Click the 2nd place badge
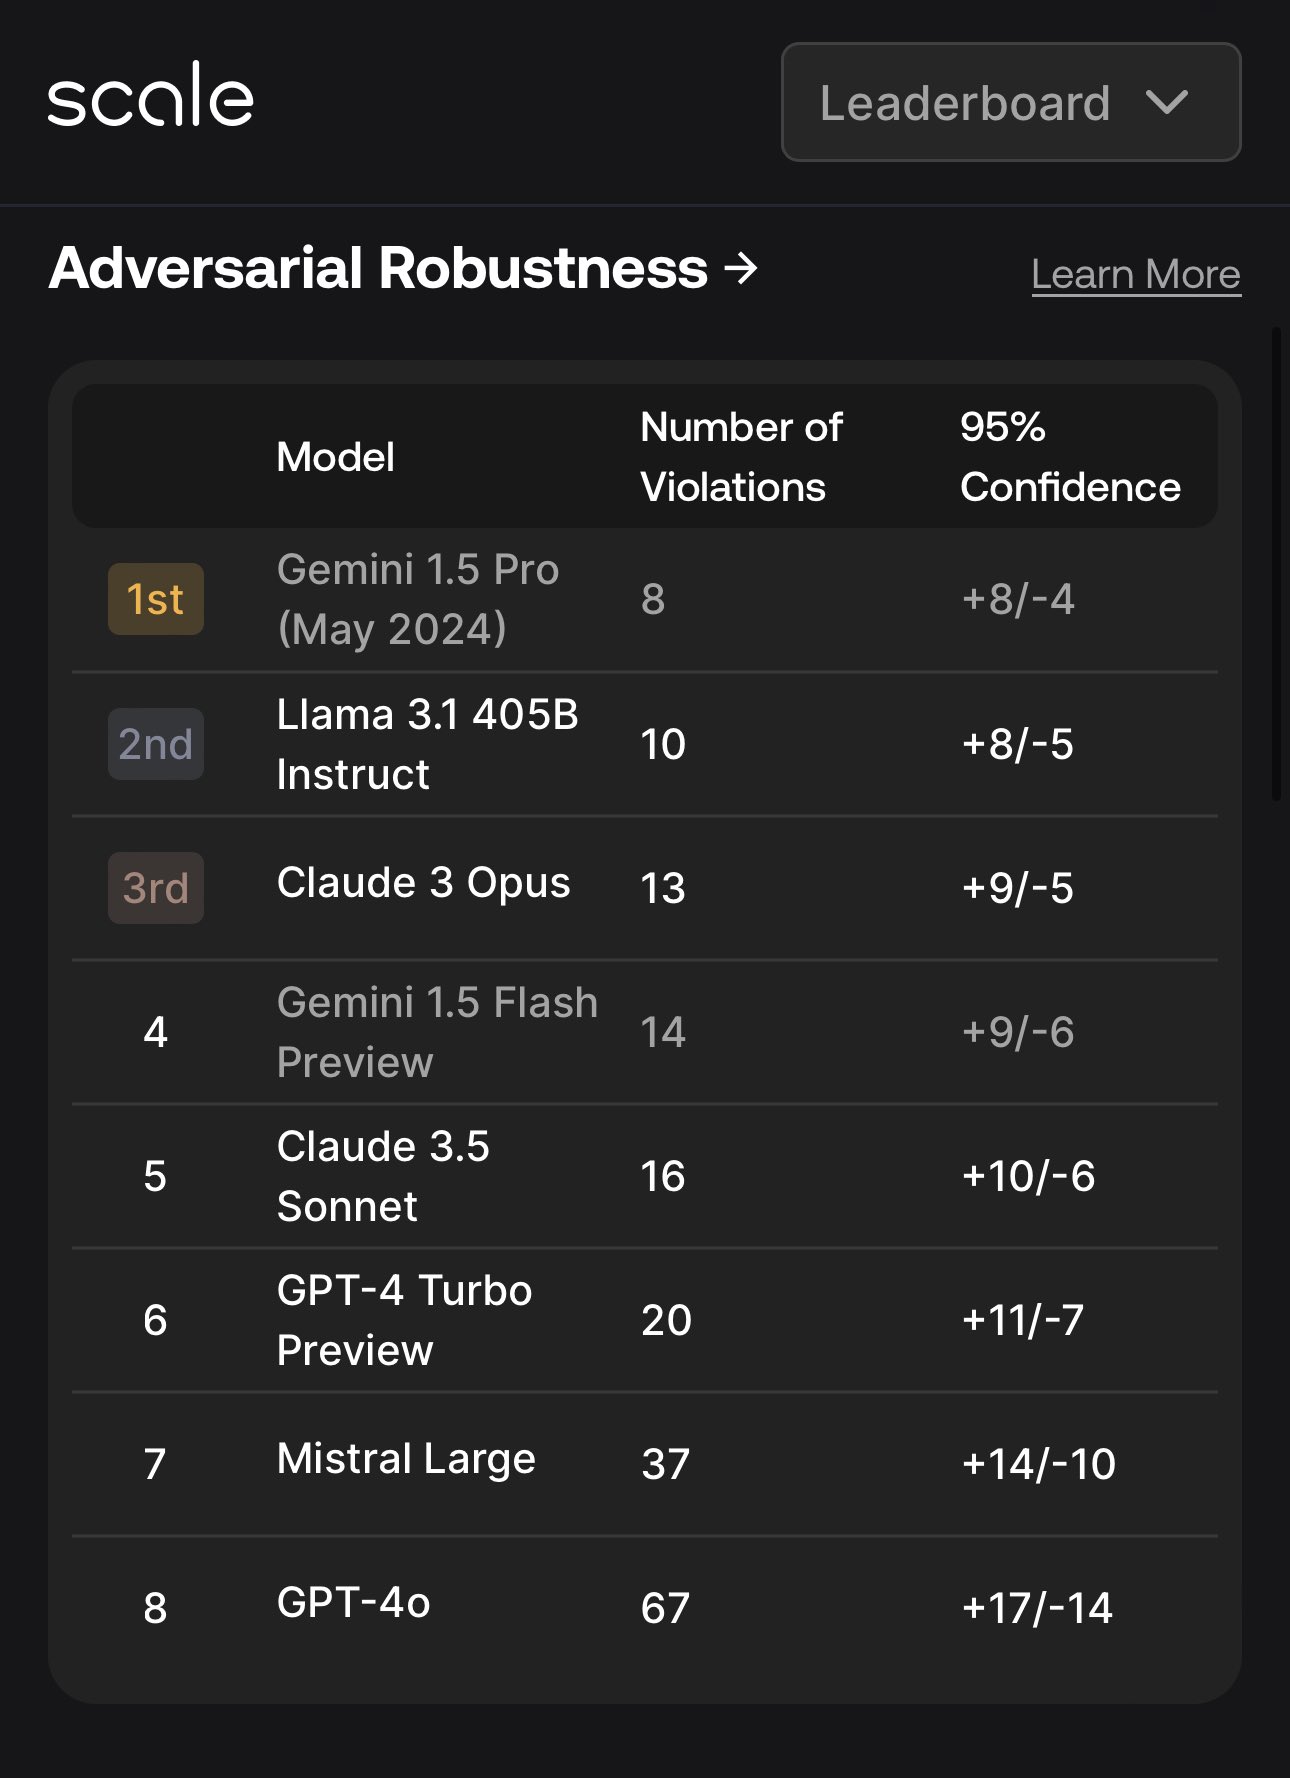1290x1778 pixels. pyautogui.click(x=156, y=744)
